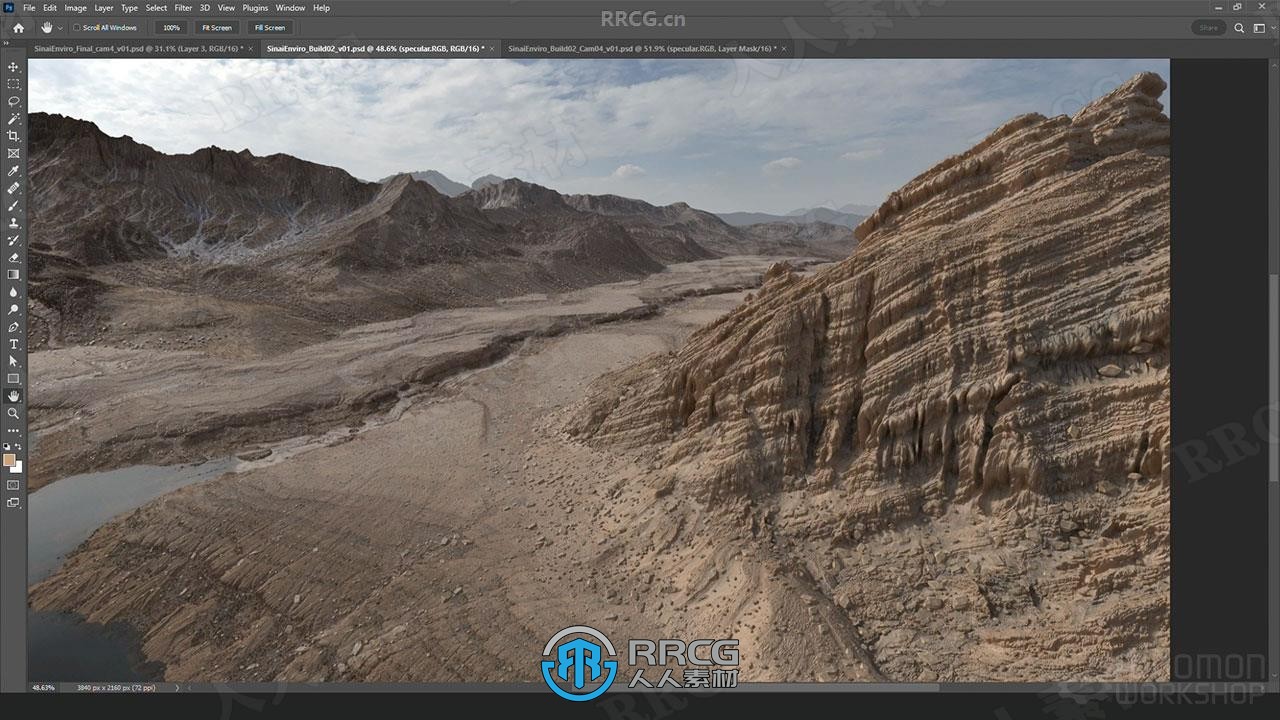This screenshot has width=1280, height=720.
Task: Select the Hand tool in toolbox
Action: click(x=13, y=396)
